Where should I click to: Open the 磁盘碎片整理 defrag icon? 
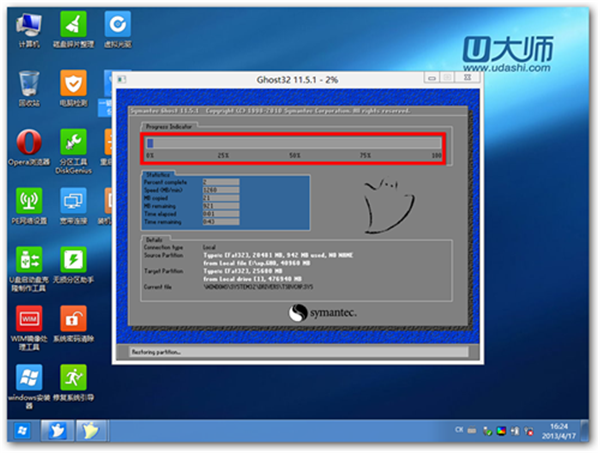point(73,26)
